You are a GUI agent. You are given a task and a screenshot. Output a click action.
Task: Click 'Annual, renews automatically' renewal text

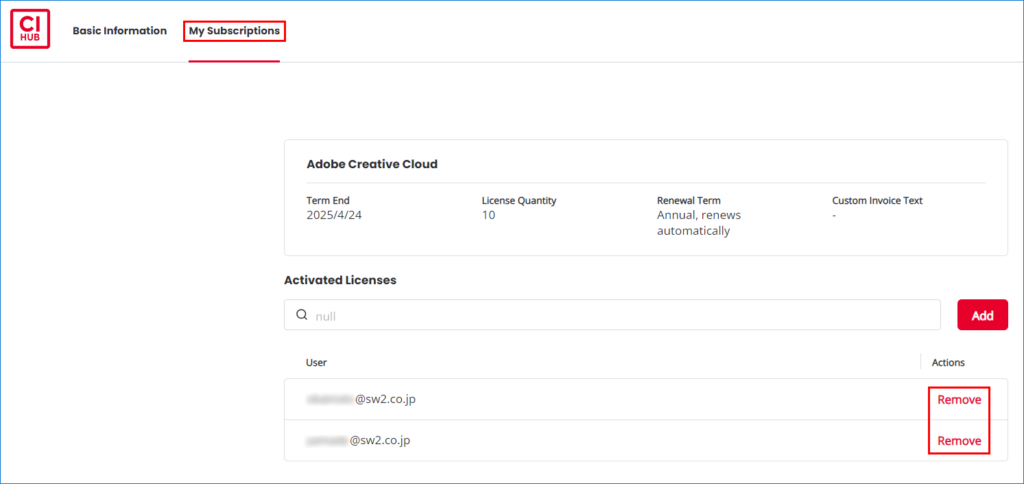point(699,223)
